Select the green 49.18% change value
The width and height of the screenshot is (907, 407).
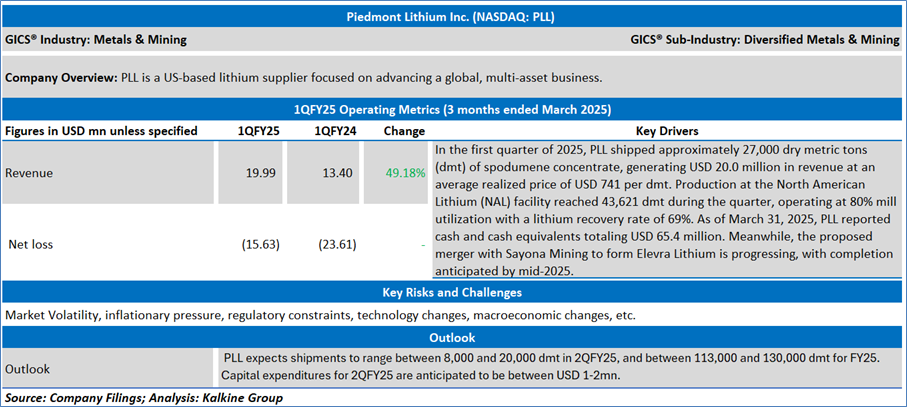click(x=405, y=173)
